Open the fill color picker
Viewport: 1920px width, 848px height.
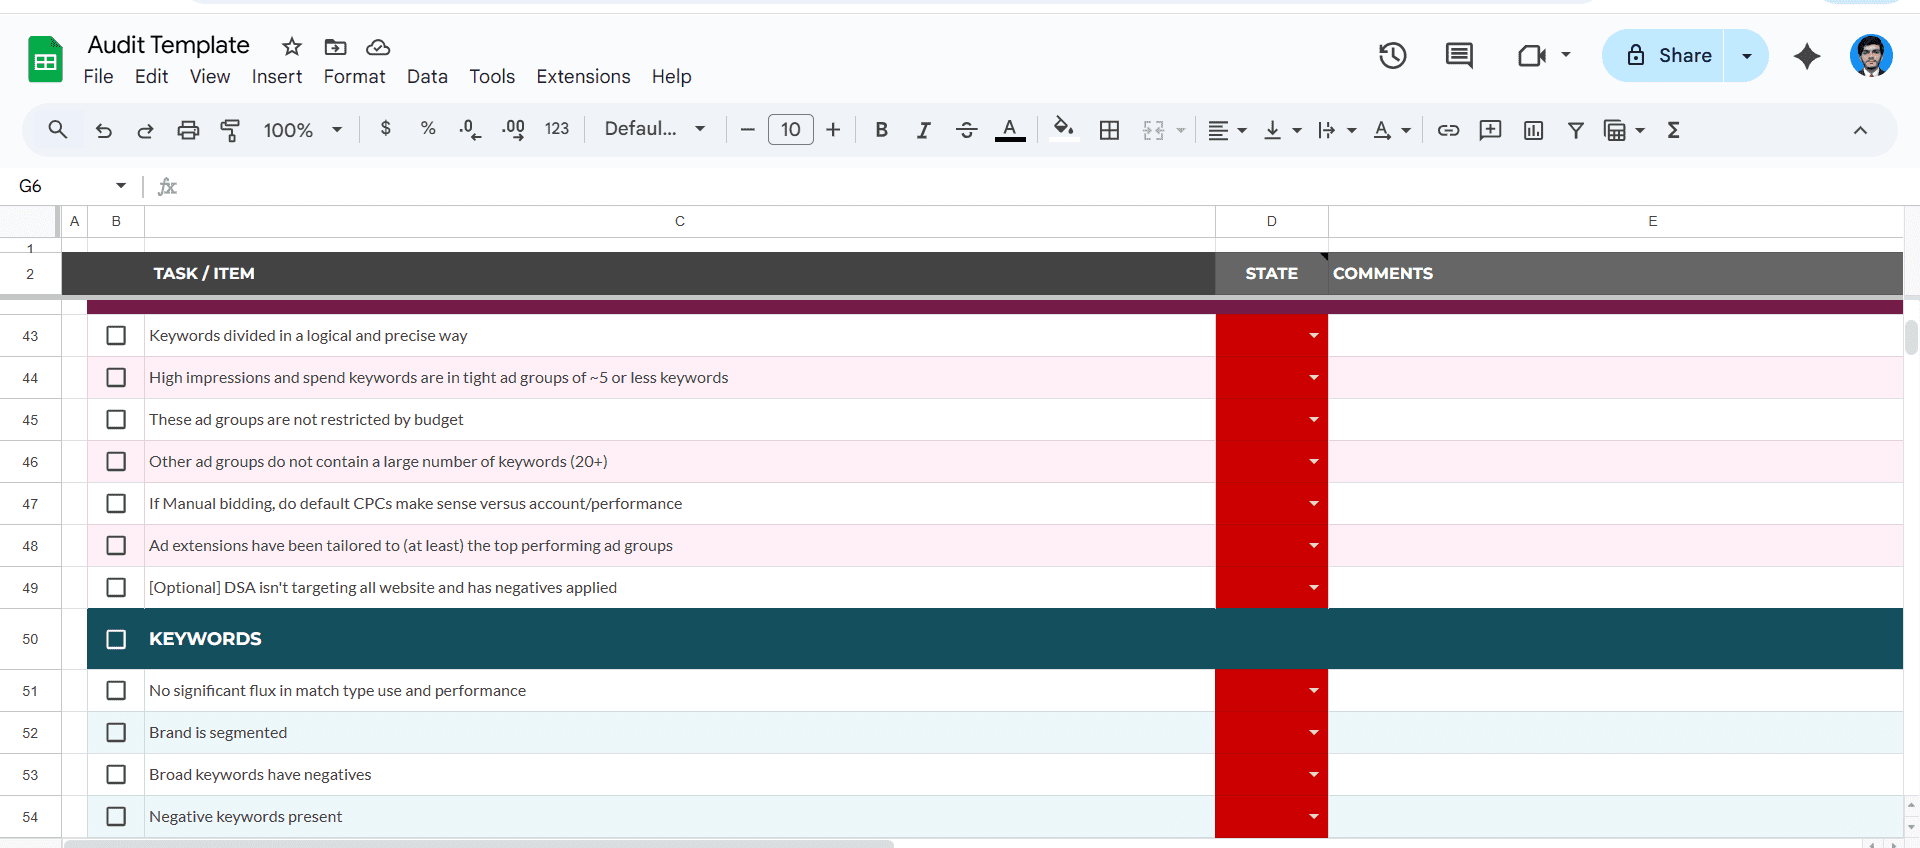[1064, 130]
